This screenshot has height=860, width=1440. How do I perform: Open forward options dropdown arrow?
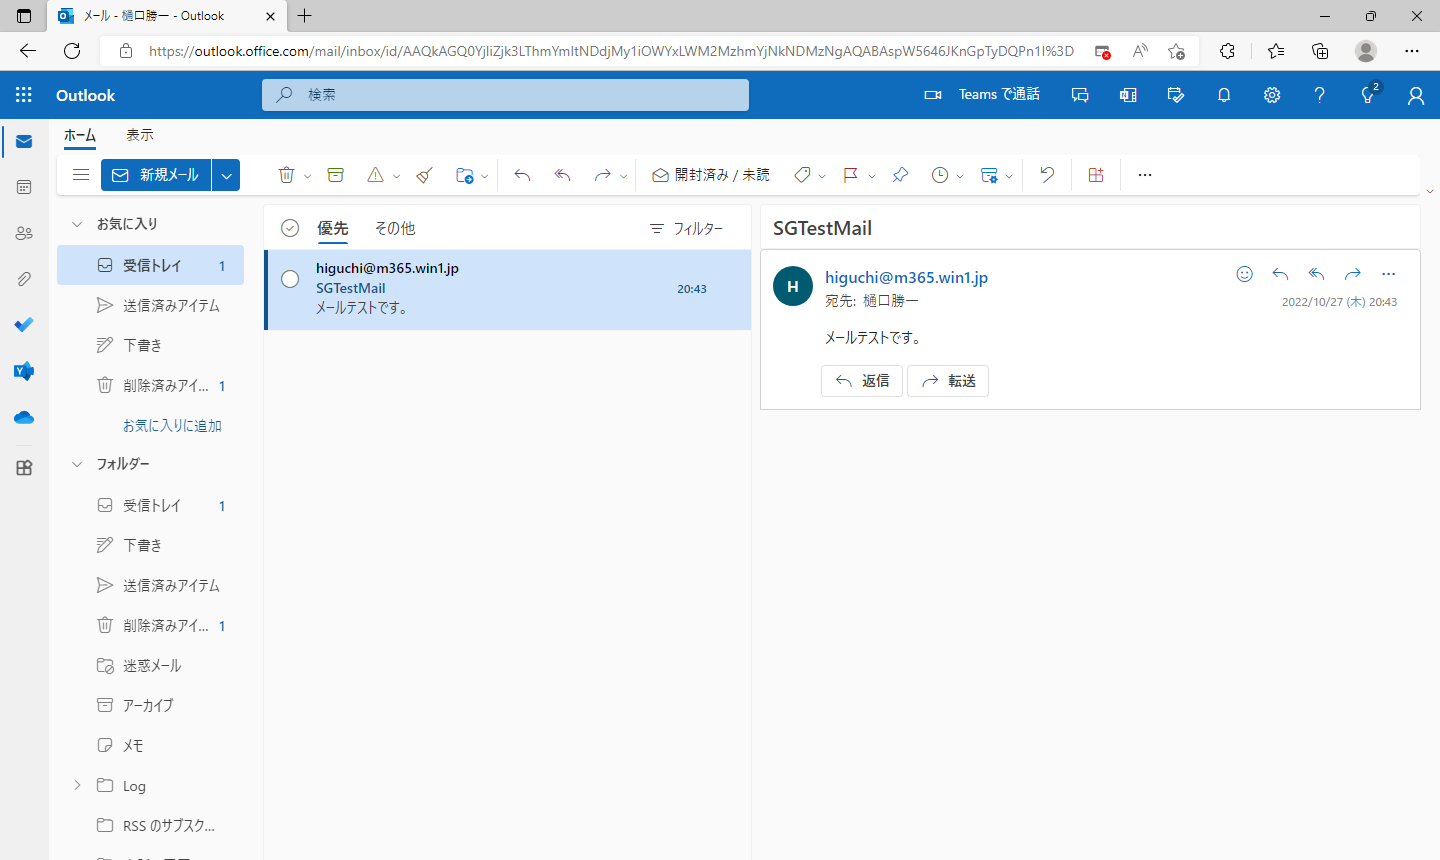pos(623,176)
